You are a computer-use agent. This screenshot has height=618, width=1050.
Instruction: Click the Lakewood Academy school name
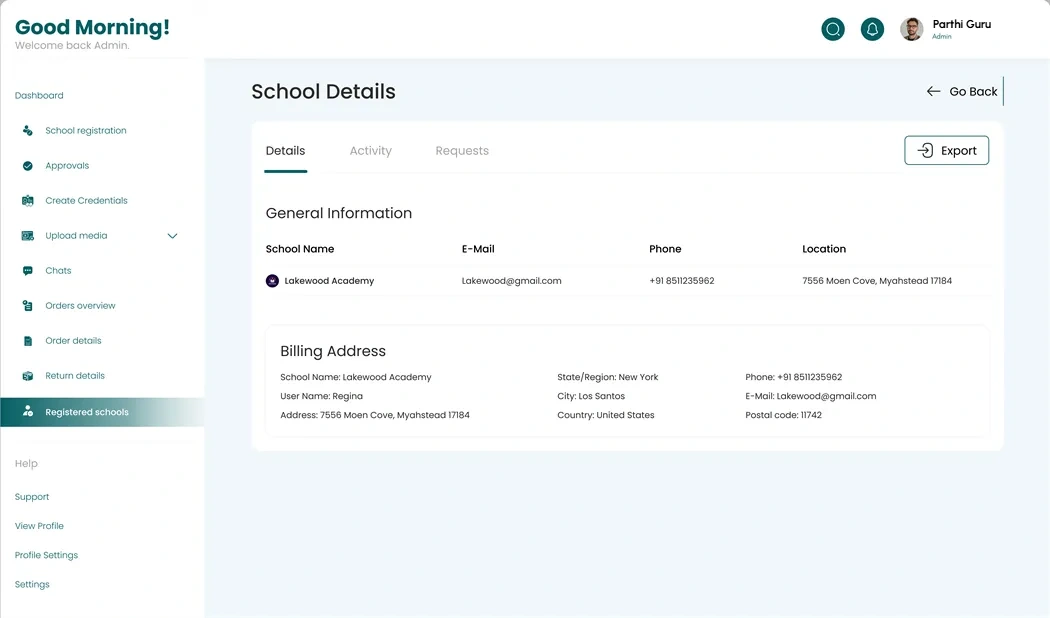[x=329, y=281]
